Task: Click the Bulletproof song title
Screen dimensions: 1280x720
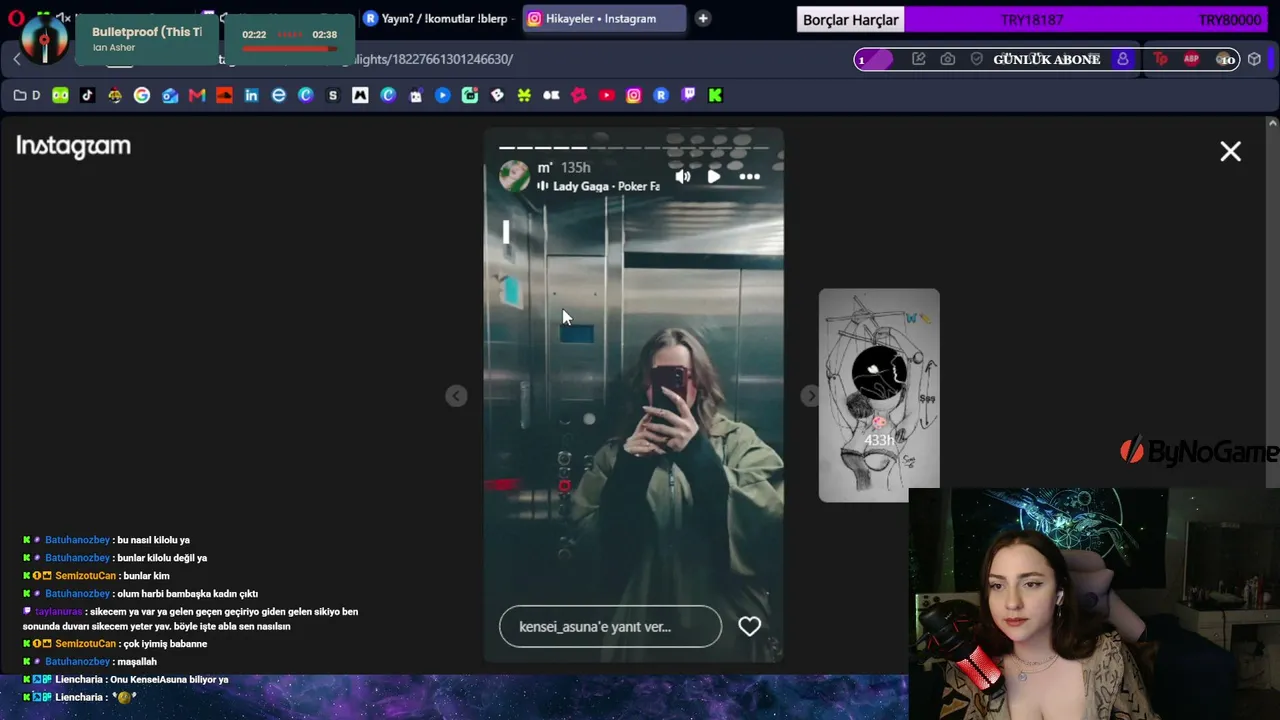Action: click(x=147, y=32)
